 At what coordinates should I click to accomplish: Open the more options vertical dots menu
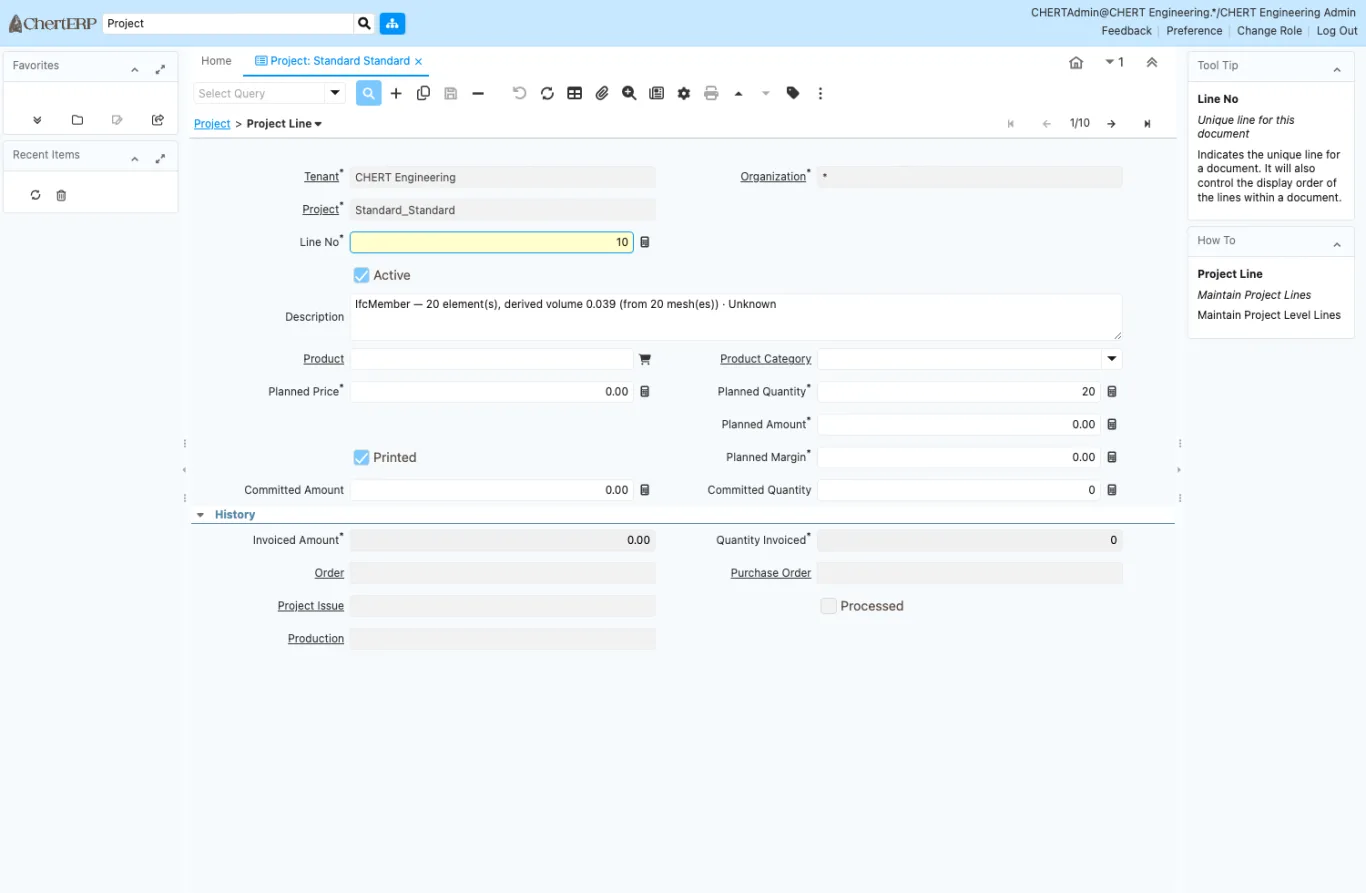pyautogui.click(x=820, y=93)
